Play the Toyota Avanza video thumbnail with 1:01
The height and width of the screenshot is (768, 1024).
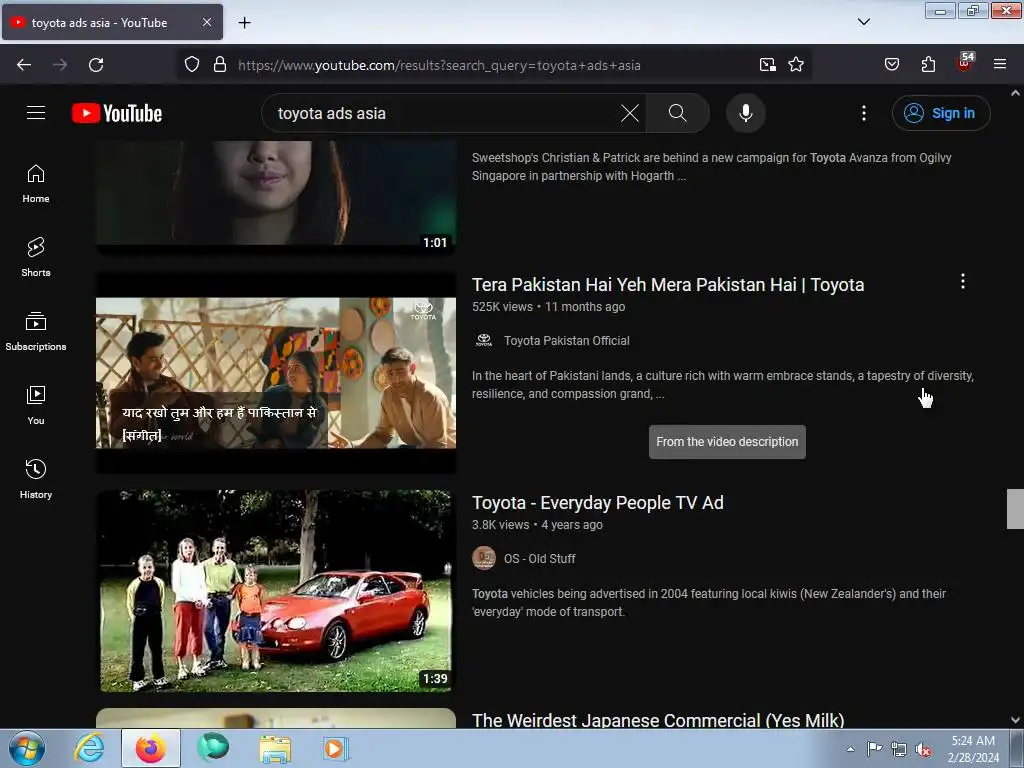(276, 198)
